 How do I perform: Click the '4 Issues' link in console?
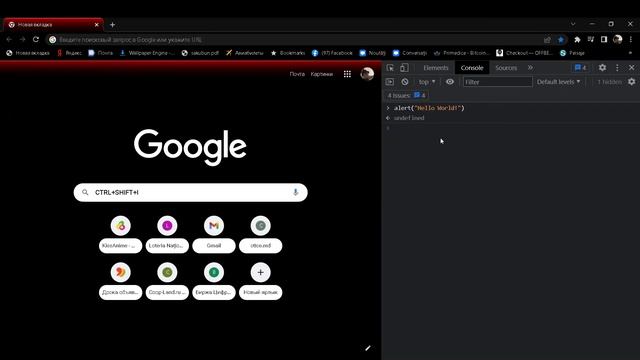(x=407, y=95)
